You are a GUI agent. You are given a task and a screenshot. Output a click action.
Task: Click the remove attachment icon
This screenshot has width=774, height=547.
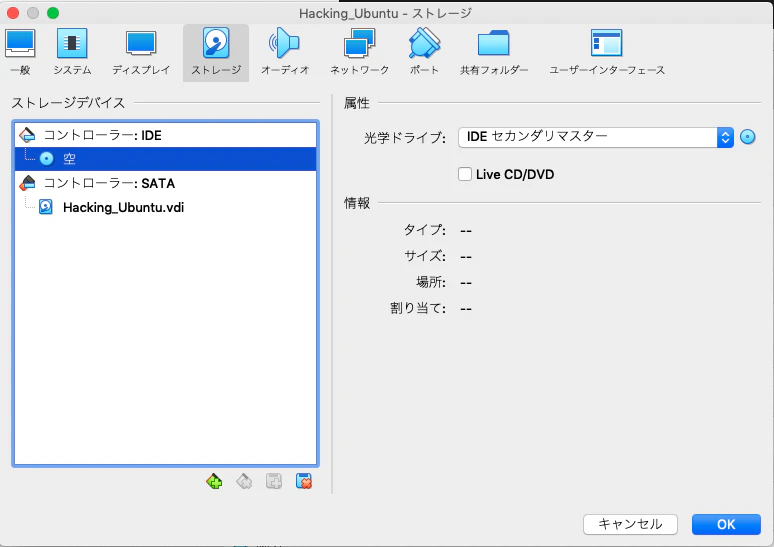(304, 481)
